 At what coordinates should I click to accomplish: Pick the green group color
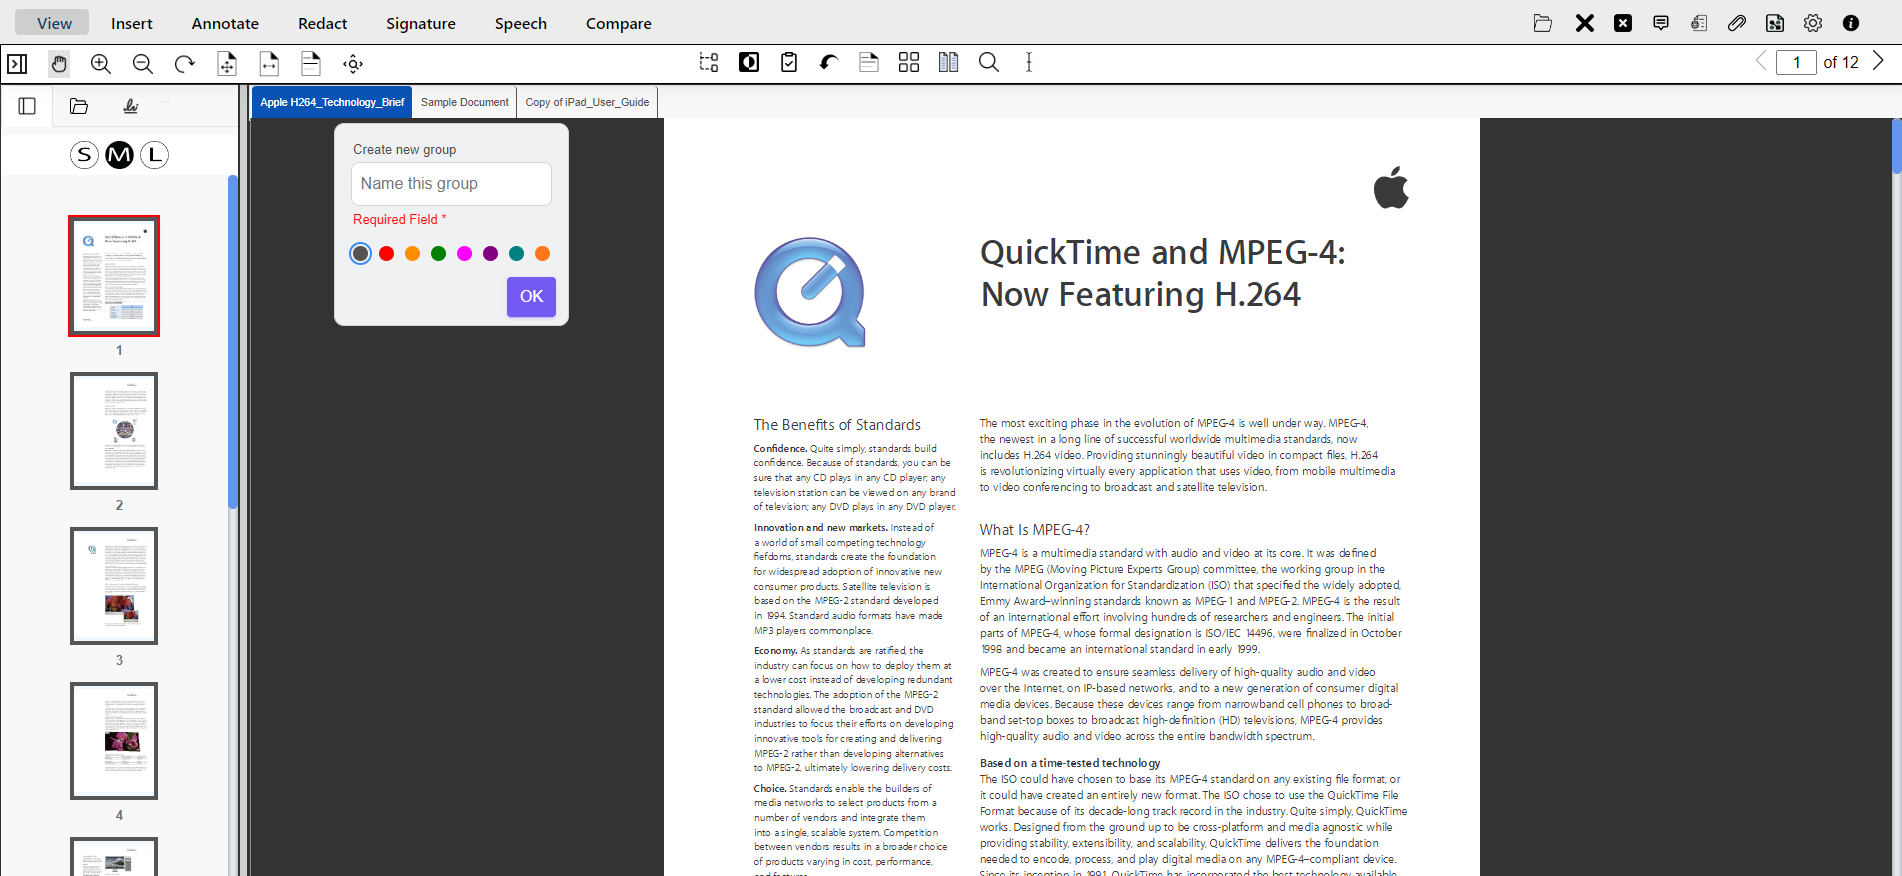coord(438,254)
